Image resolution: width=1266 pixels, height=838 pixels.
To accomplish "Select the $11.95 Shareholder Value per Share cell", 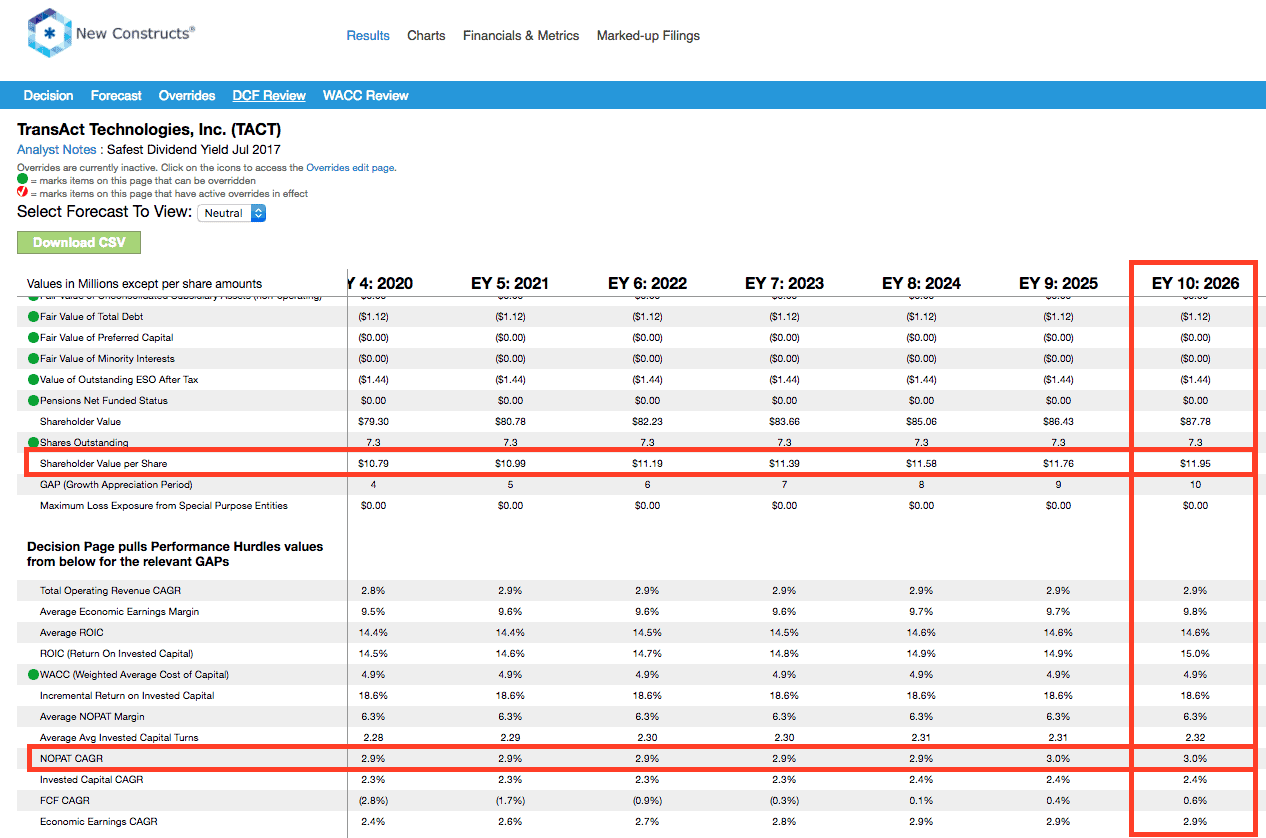I will (1195, 464).
